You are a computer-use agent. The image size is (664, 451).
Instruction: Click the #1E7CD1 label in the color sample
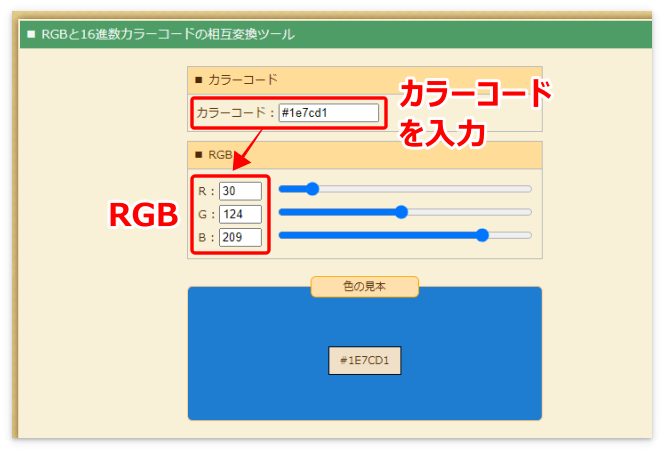365,360
